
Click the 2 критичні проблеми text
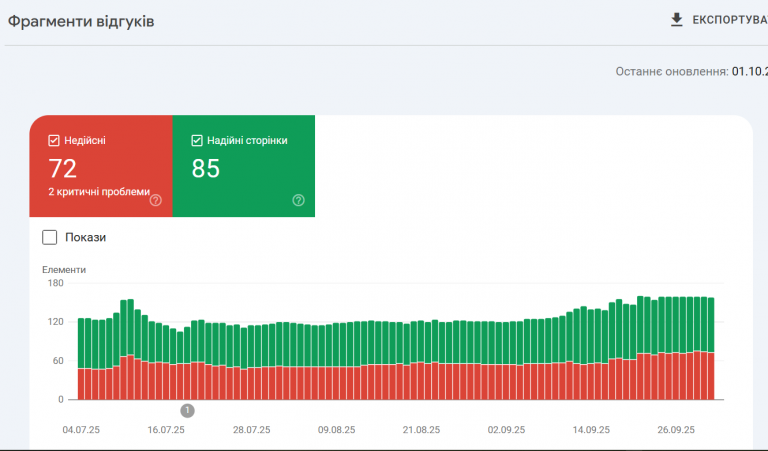[99, 192]
